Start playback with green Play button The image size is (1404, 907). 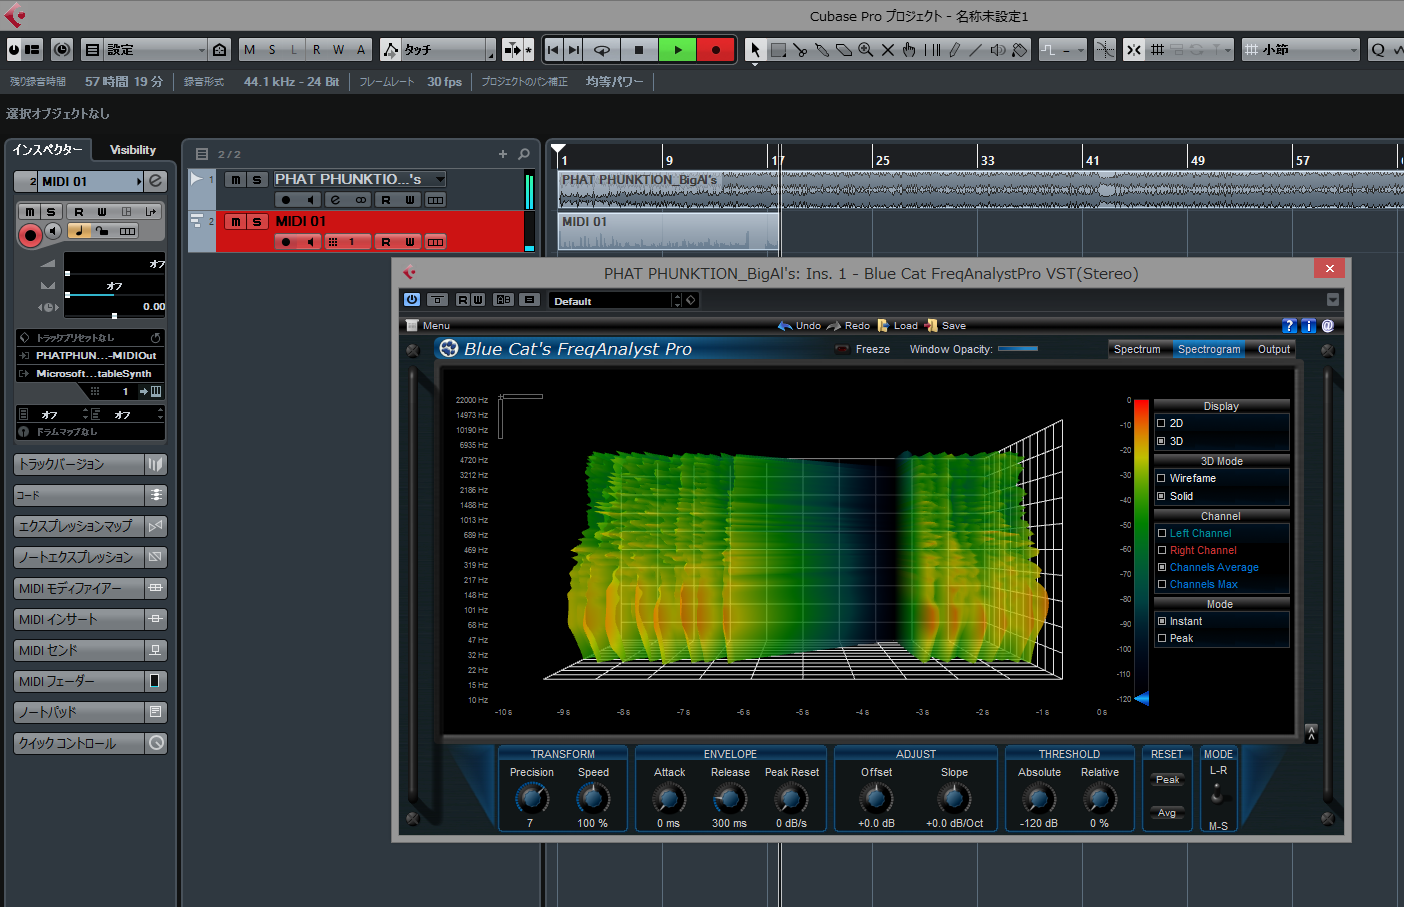coord(678,49)
